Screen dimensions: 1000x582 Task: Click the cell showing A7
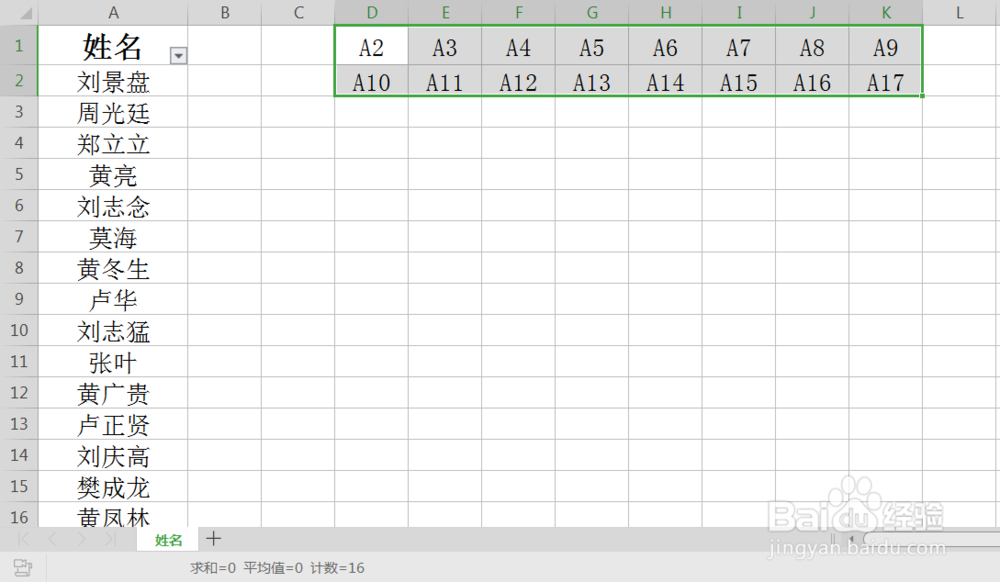pyautogui.click(x=739, y=47)
